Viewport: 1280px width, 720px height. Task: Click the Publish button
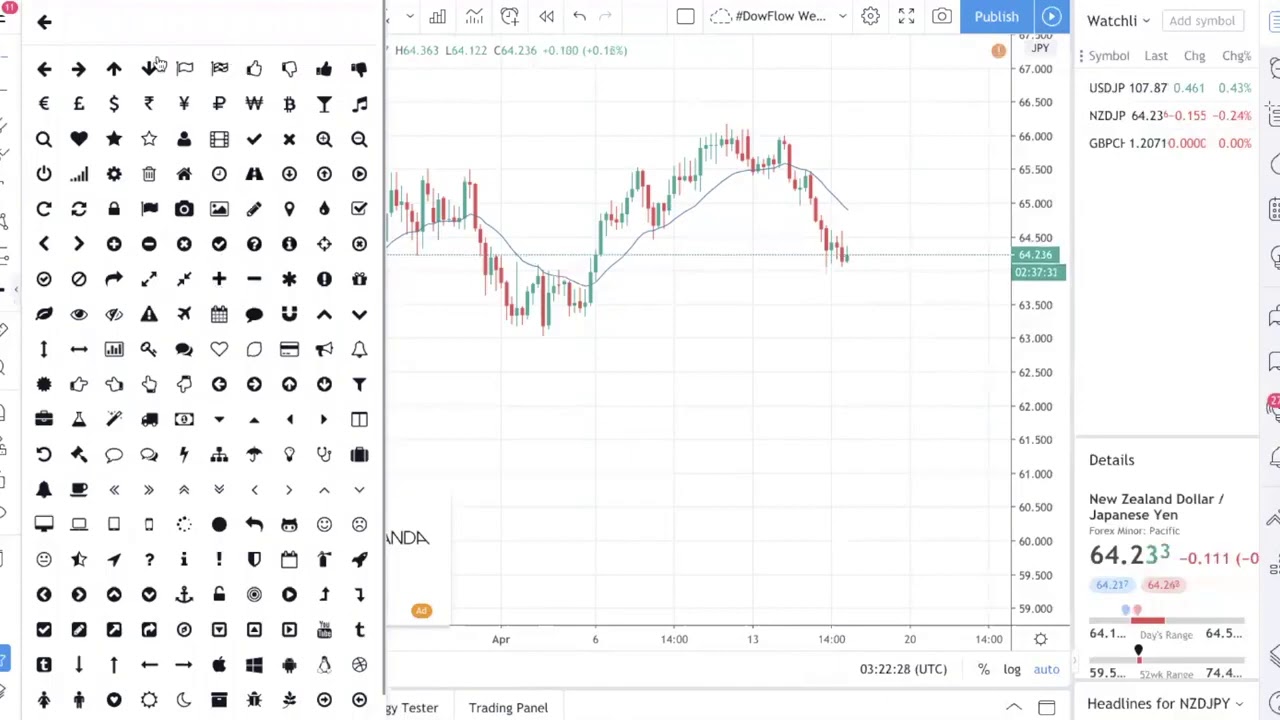[x=997, y=16]
